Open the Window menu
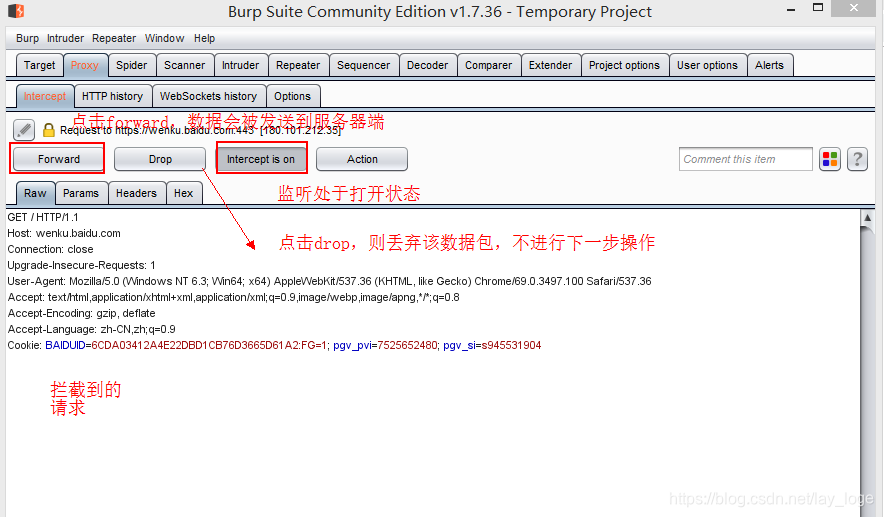884x517 pixels. click(165, 38)
